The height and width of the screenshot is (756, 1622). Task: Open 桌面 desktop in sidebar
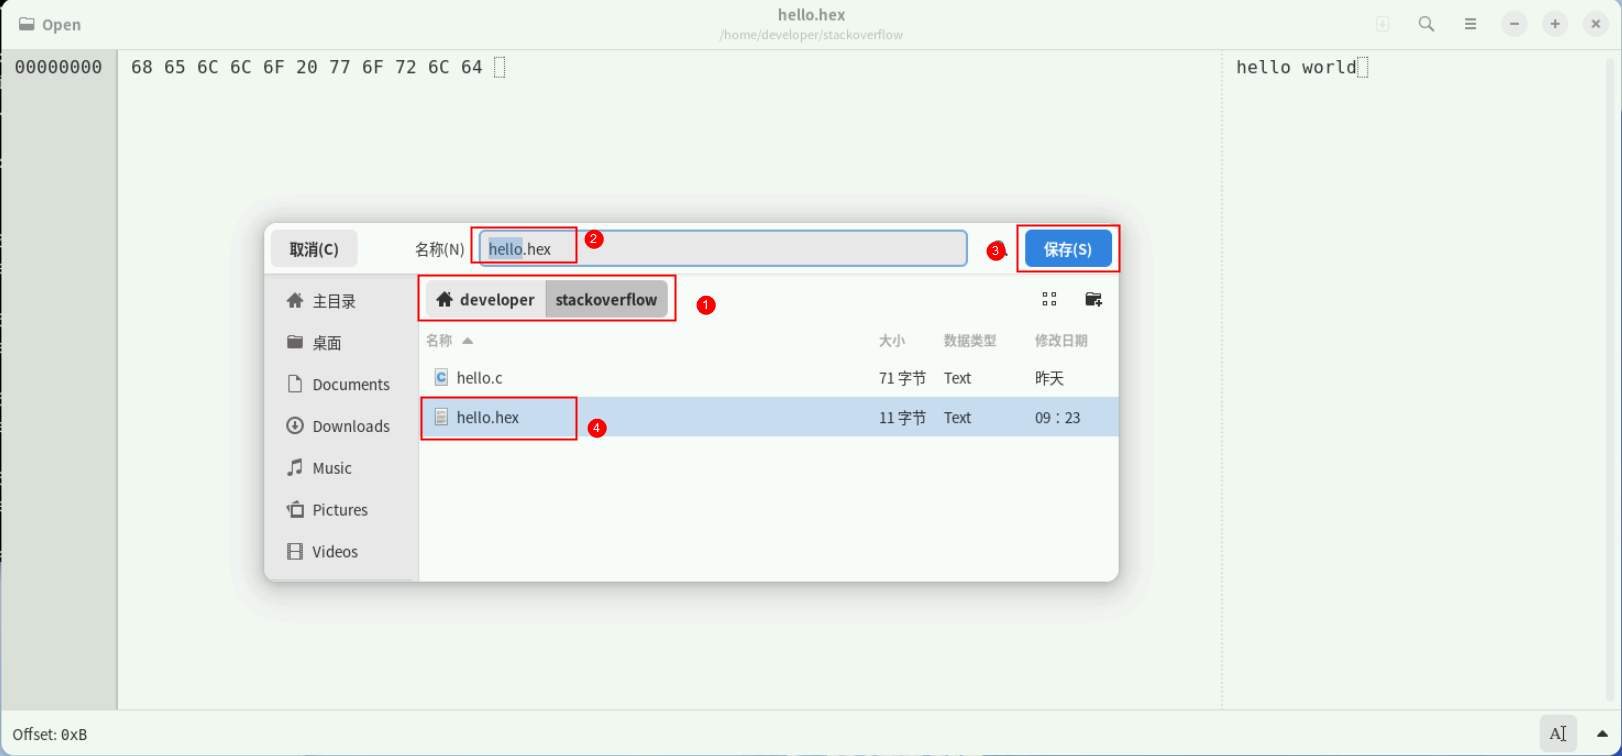341,343
